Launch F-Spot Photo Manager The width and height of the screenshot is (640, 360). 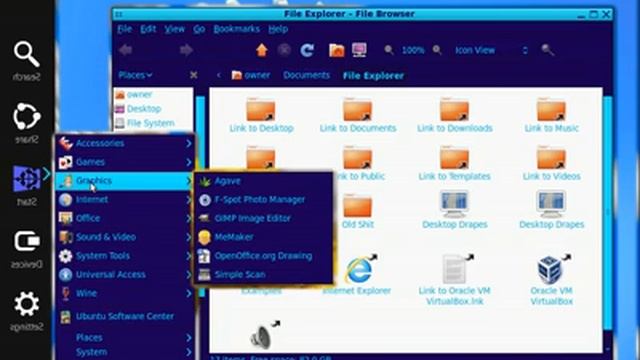(x=264, y=200)
